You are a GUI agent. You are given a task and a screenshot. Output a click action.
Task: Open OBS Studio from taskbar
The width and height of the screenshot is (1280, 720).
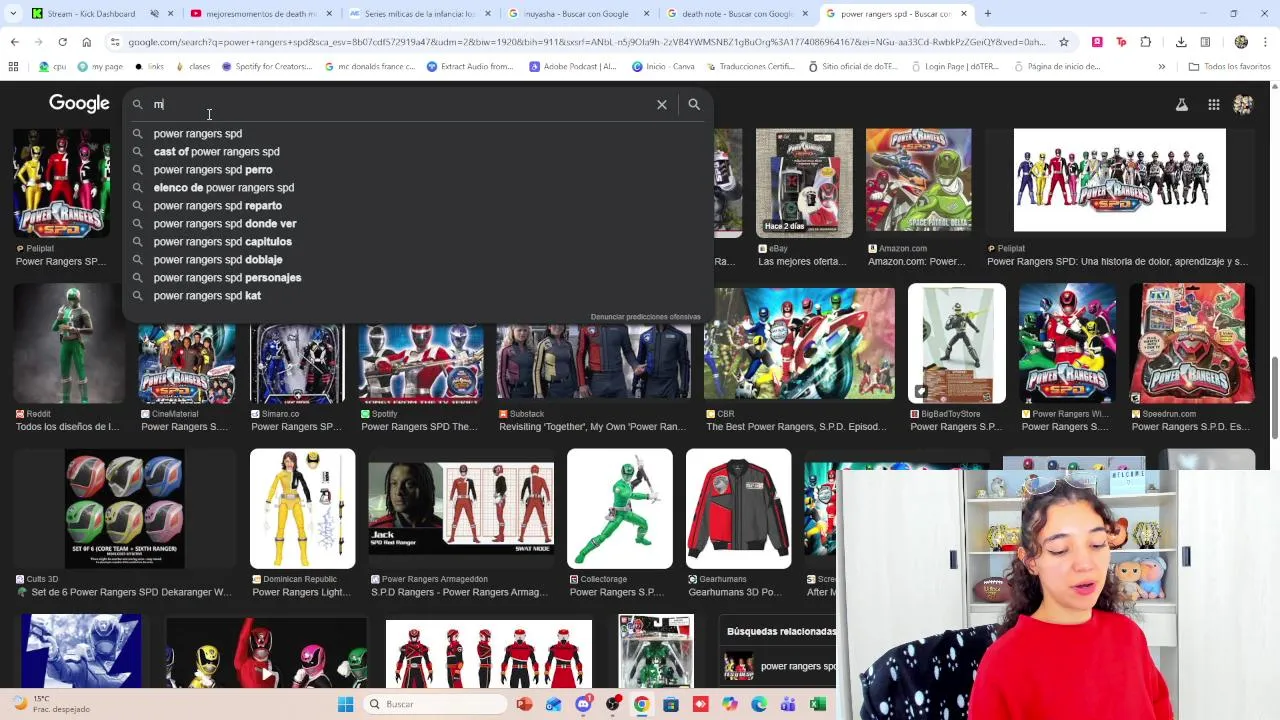(x=612, y=704)
